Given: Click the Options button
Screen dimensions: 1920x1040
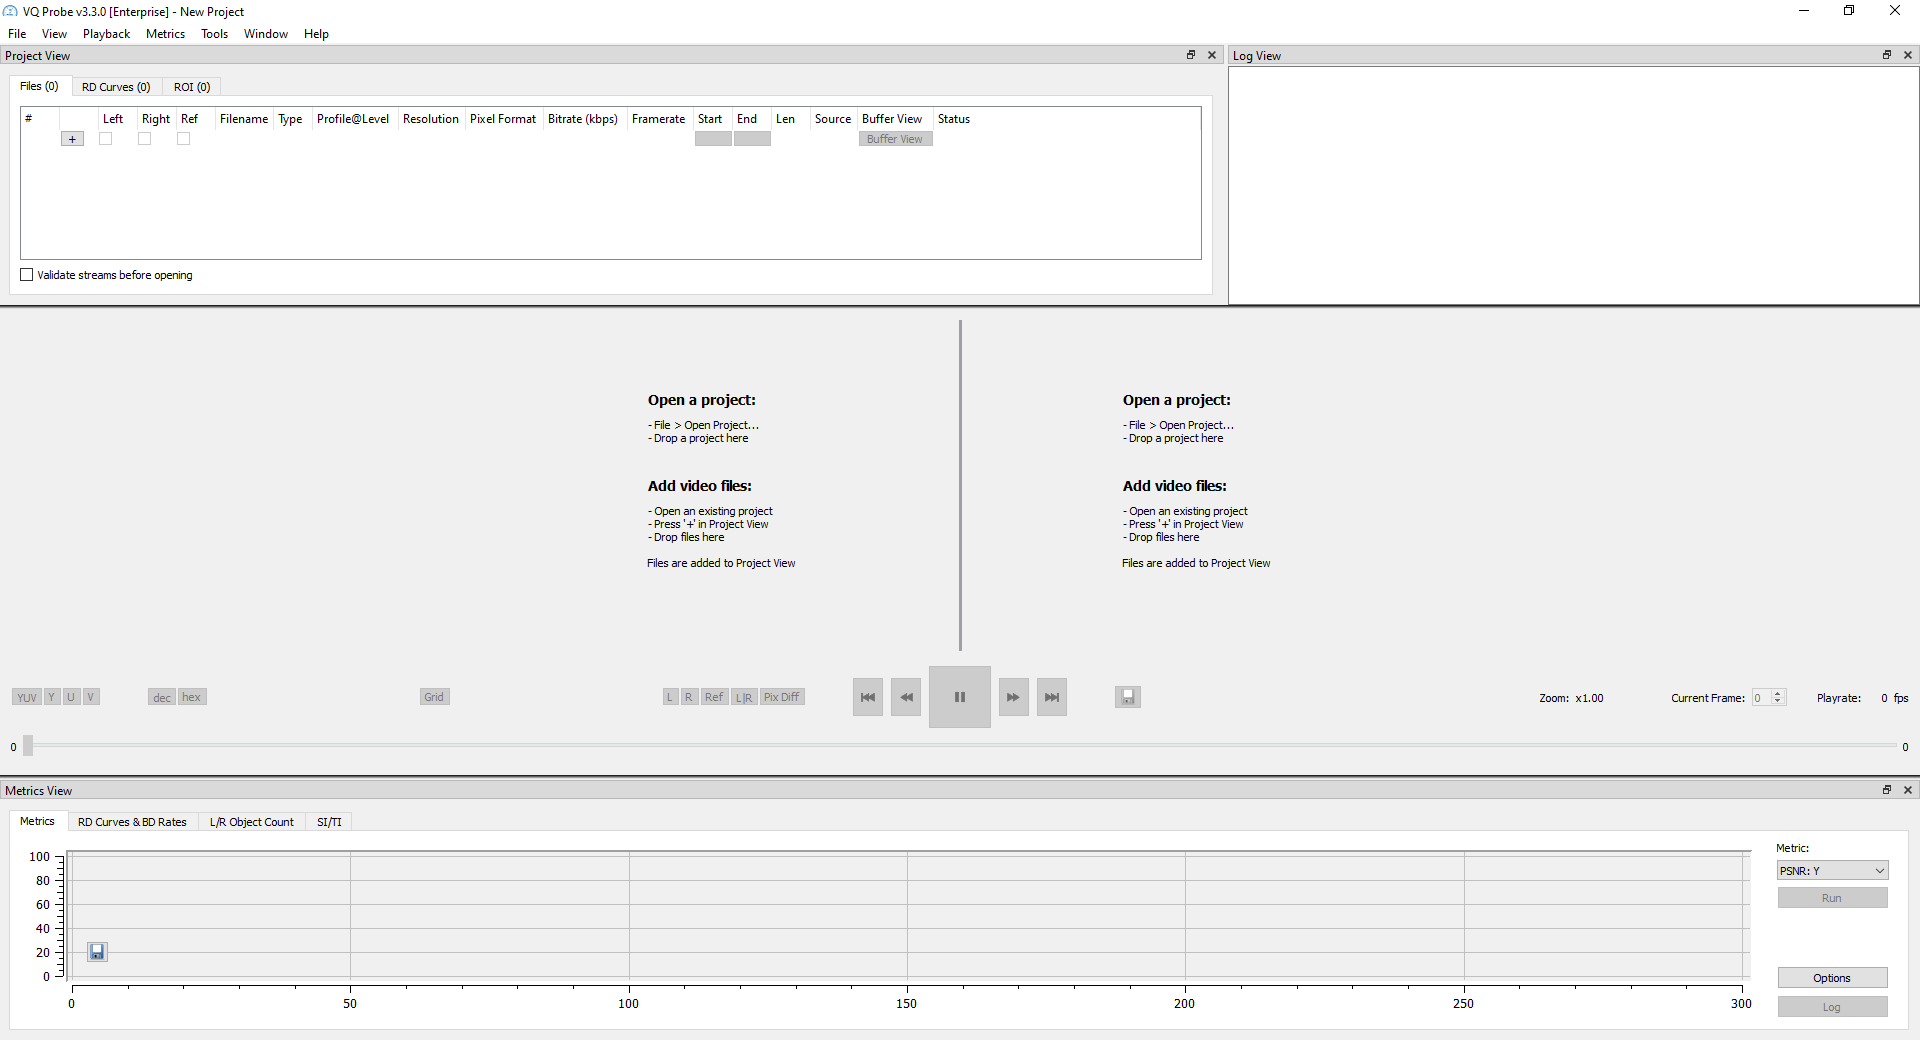Looking at the screenshot, I should (x=1832, y=978).
